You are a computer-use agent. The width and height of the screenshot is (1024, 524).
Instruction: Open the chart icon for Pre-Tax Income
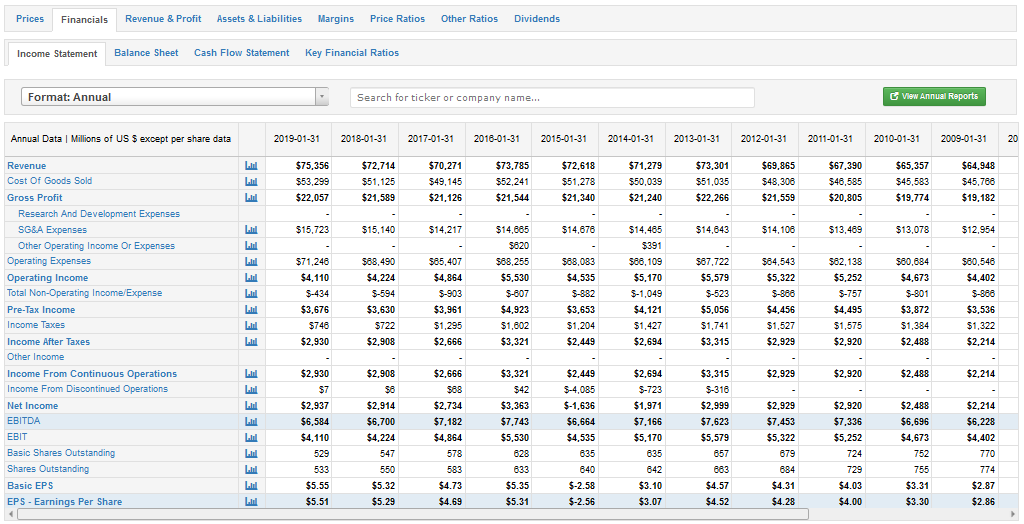coord(251,310)
